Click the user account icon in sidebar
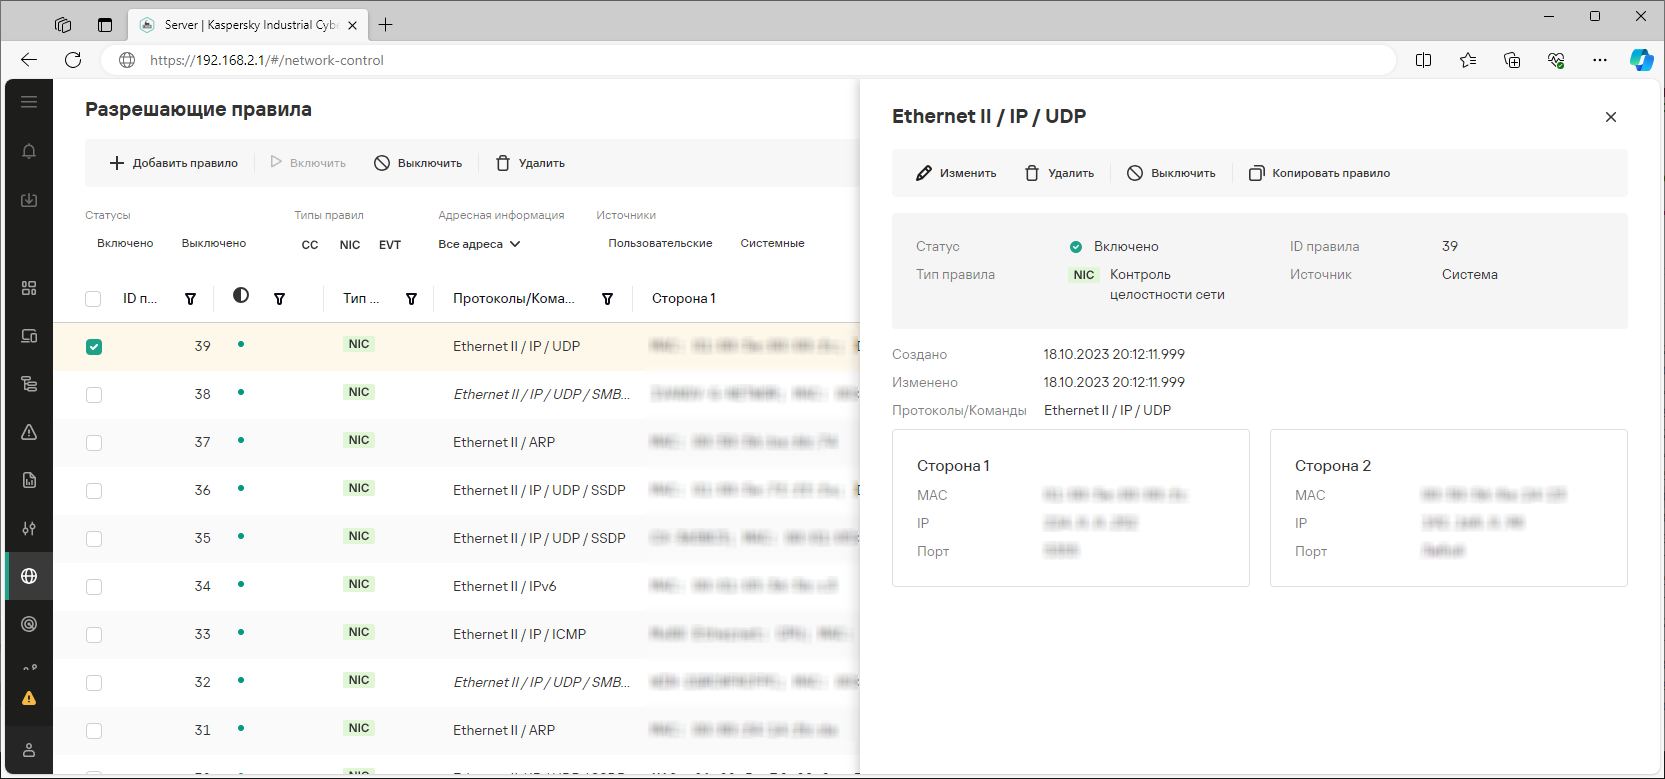The image size is (1665, 779). pos(29,750)
